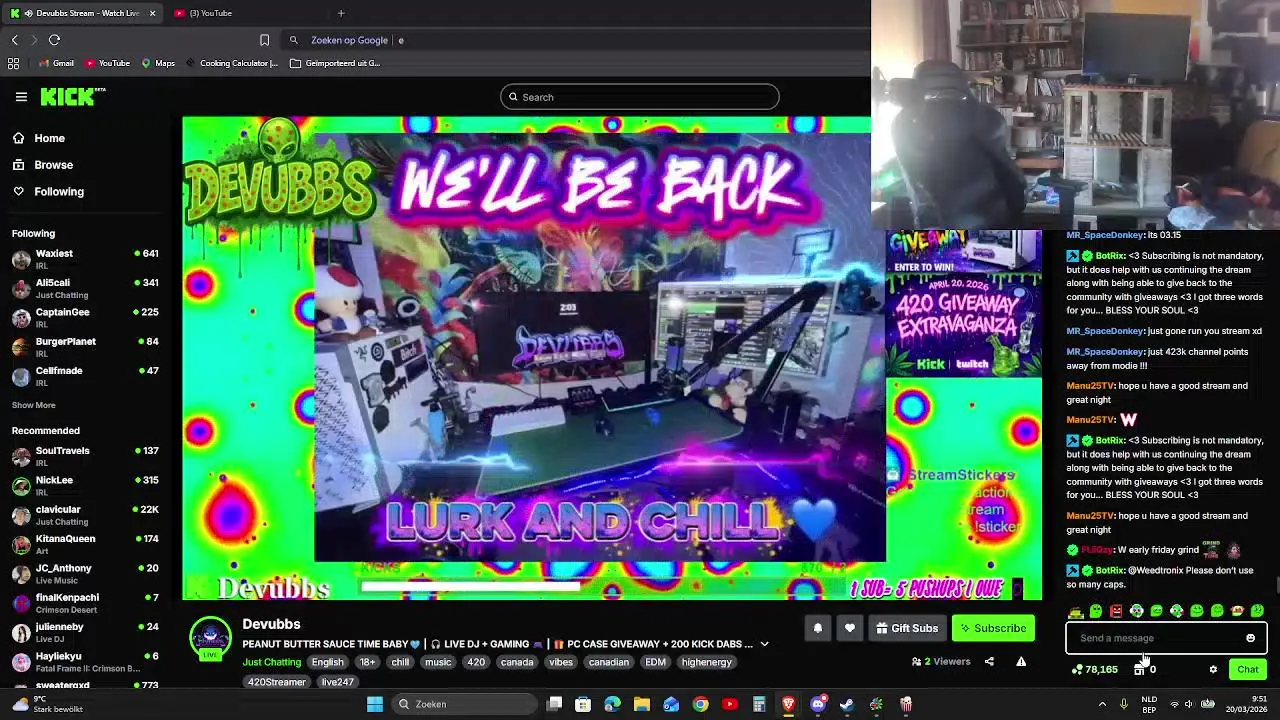The height and width of the screenshot is (720, 1280).
Task: Go back in browser history
Action: point(15,40)
